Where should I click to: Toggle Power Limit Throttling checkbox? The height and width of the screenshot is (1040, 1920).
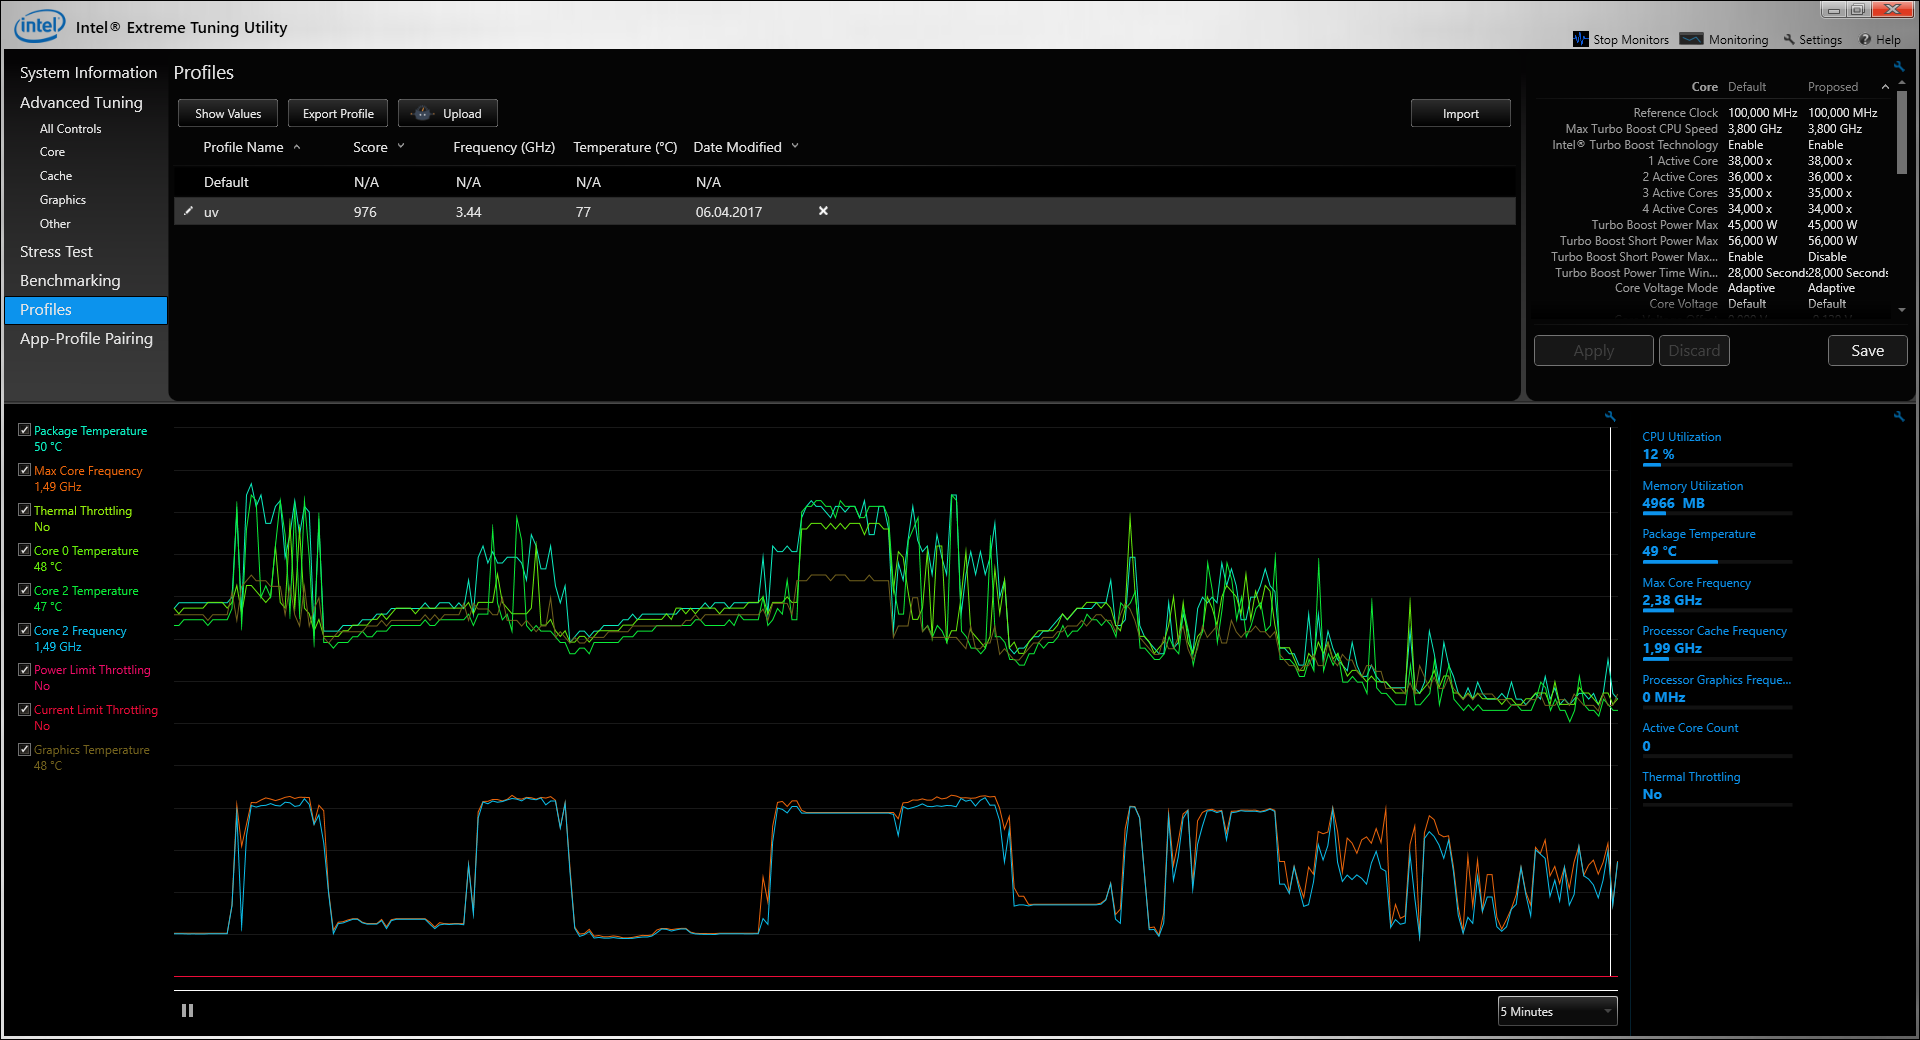click(24, 670)
